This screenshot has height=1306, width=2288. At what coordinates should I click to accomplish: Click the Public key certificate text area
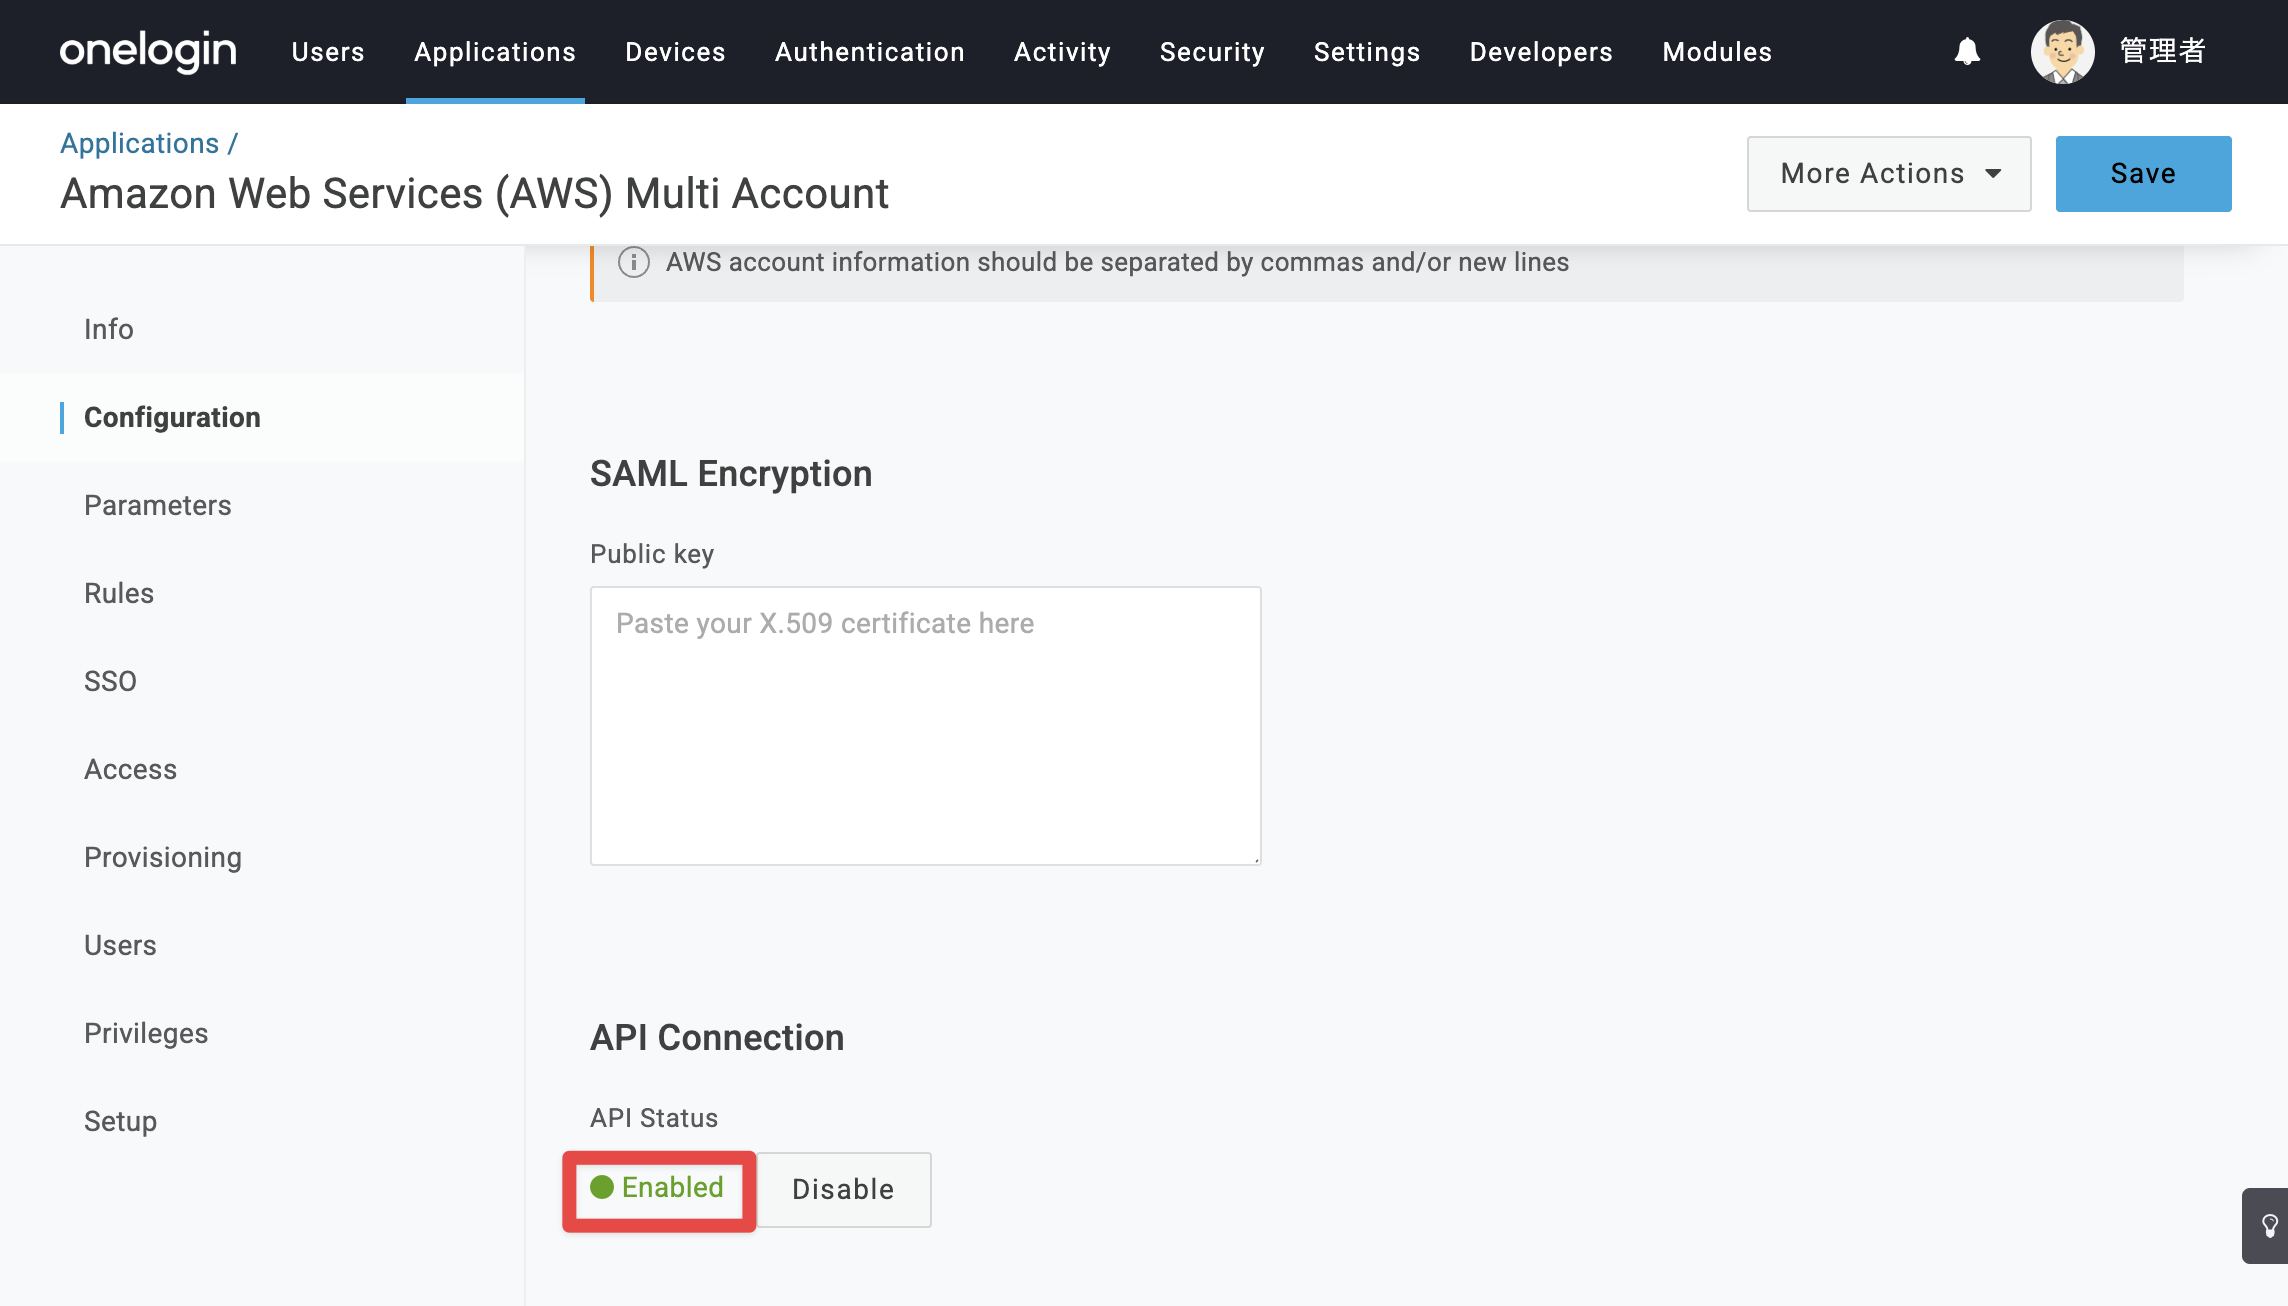tap(926, 726)
